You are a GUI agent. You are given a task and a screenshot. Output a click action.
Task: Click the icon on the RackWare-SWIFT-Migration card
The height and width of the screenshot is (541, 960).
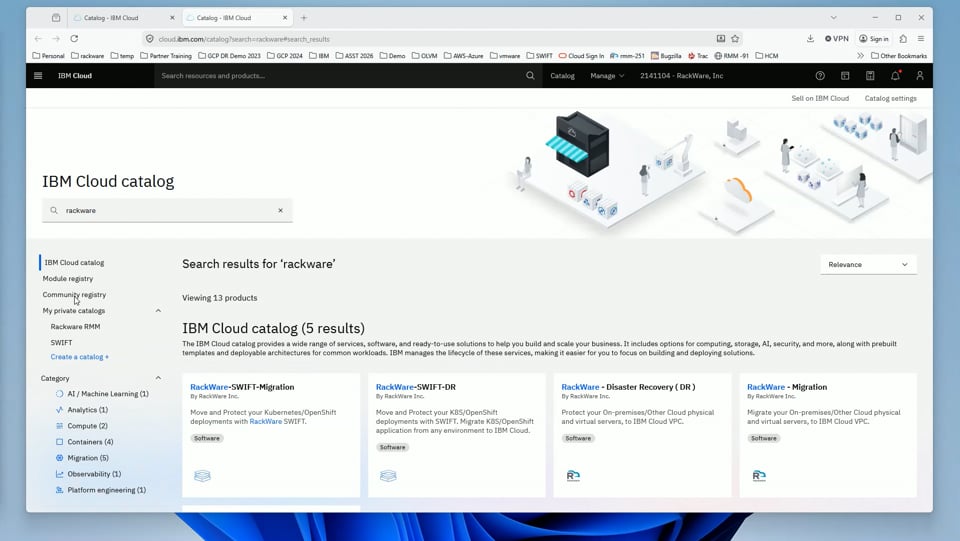(202, 476)
